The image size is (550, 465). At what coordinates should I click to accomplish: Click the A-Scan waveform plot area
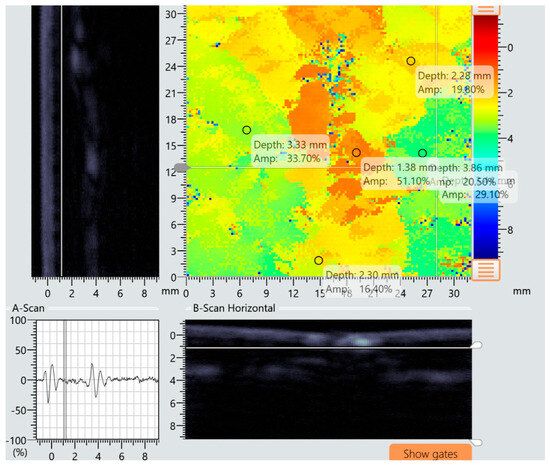click(98, 380)
